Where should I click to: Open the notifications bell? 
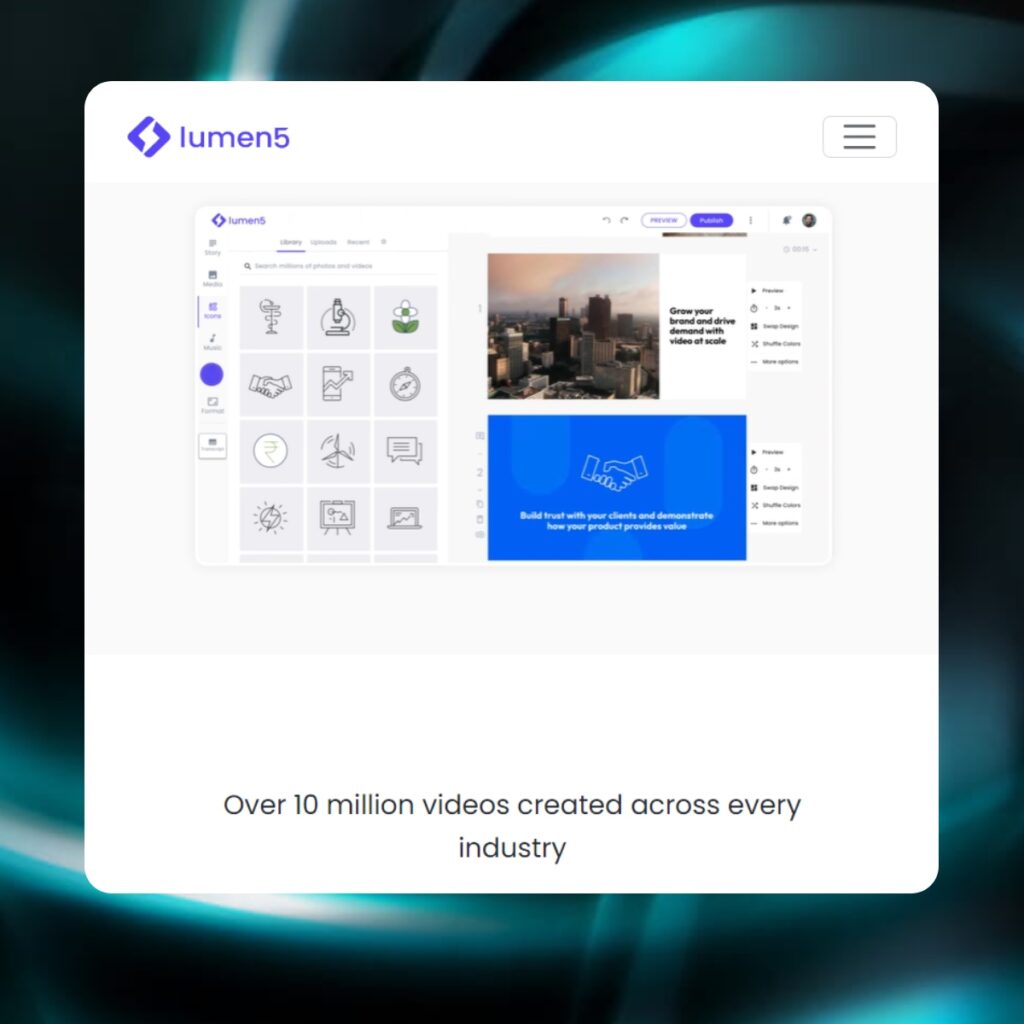tap(787, 220)
